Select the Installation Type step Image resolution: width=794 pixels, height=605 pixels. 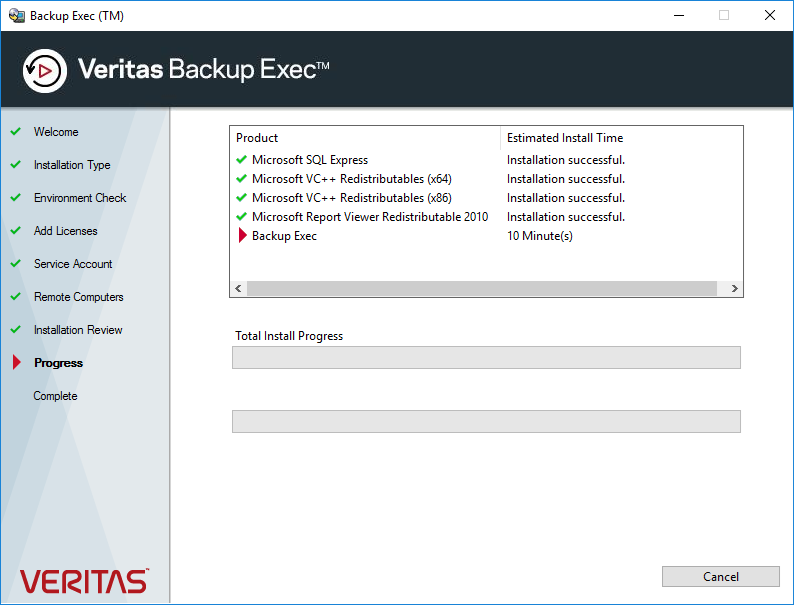pos(72,165)
